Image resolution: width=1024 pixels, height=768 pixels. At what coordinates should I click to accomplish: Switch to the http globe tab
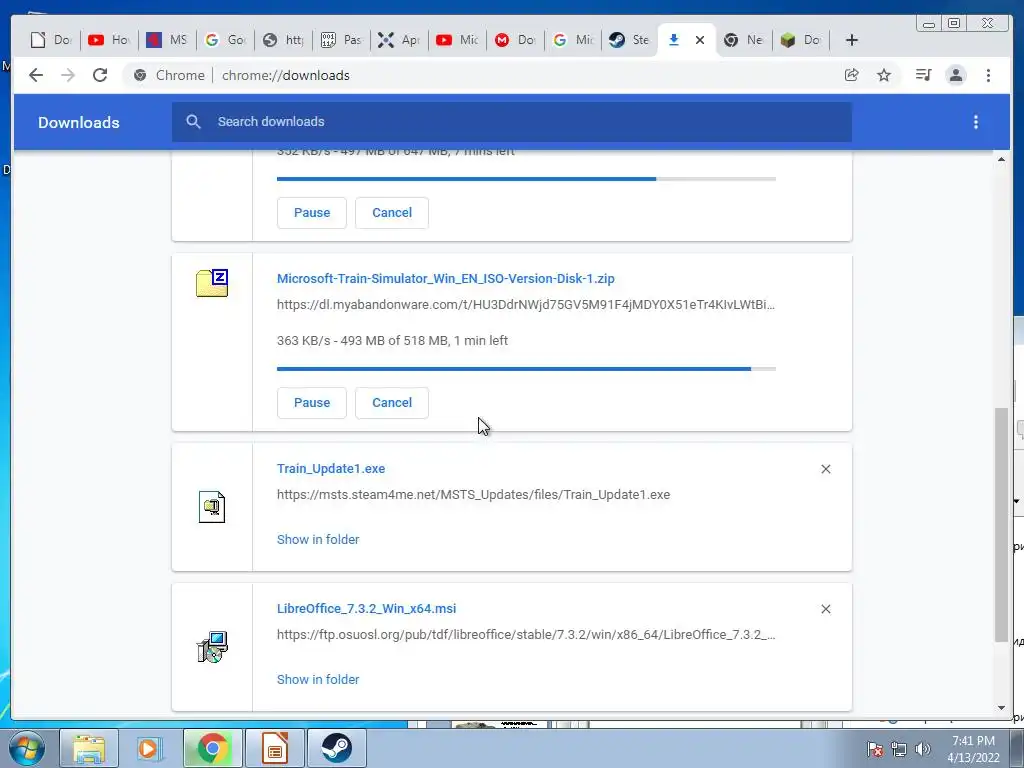tap(283, 40)
